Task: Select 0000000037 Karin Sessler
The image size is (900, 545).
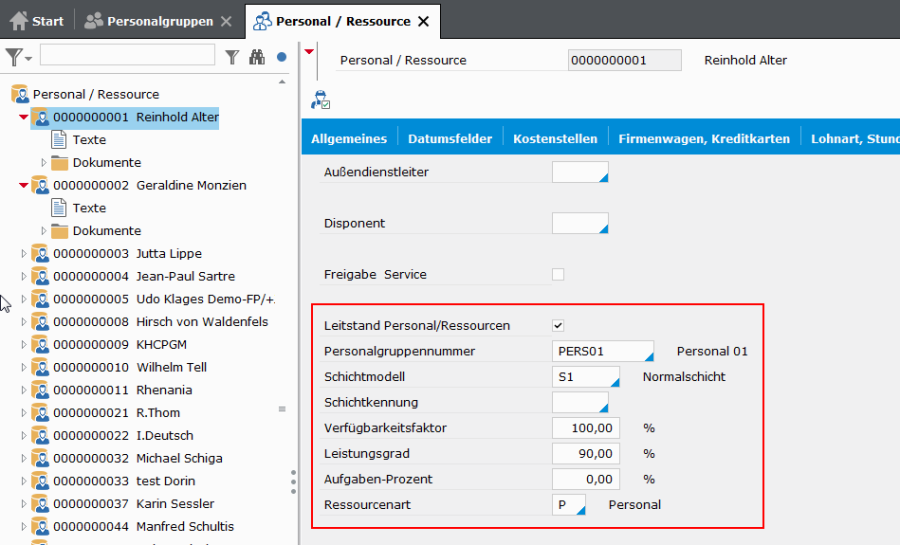Action: click(134, 503)
